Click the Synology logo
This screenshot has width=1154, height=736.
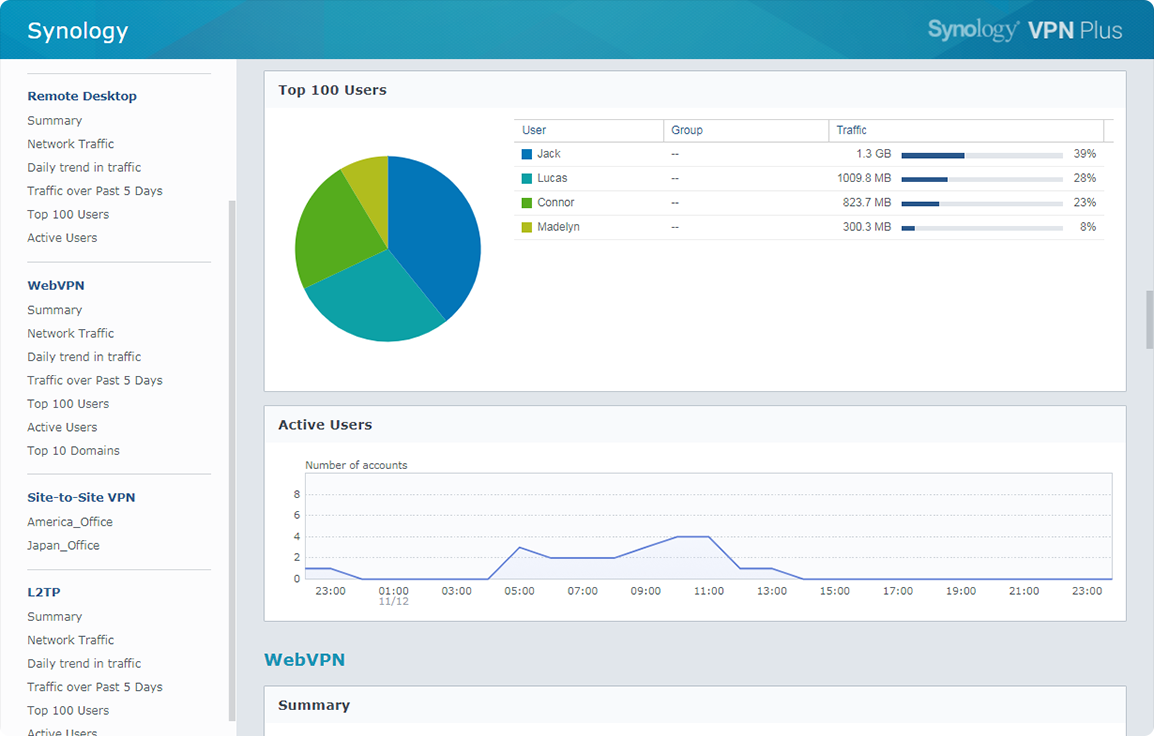tap(77, 30)
